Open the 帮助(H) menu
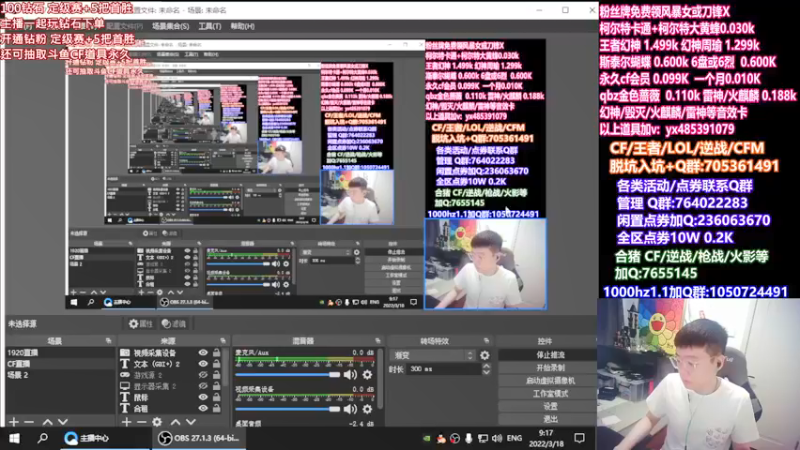The image size is (800, 450). coord(242,26)
